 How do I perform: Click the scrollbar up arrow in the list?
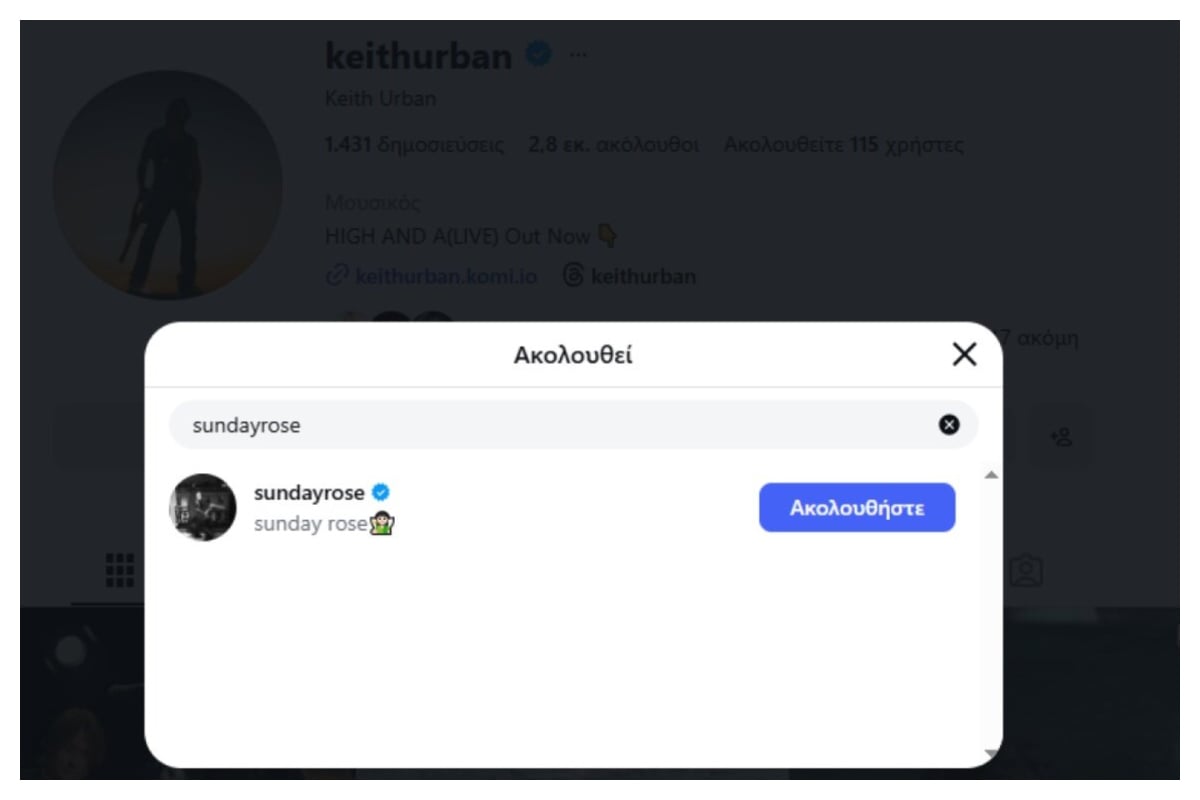pos(991,475)
